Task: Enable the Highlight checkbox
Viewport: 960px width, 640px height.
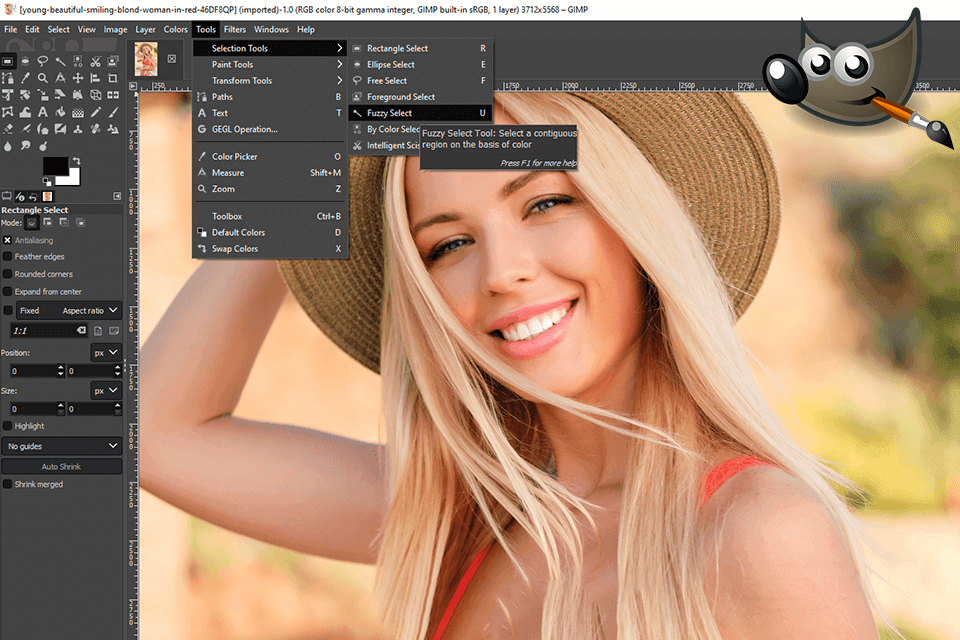Action: [x=7, y=426]
